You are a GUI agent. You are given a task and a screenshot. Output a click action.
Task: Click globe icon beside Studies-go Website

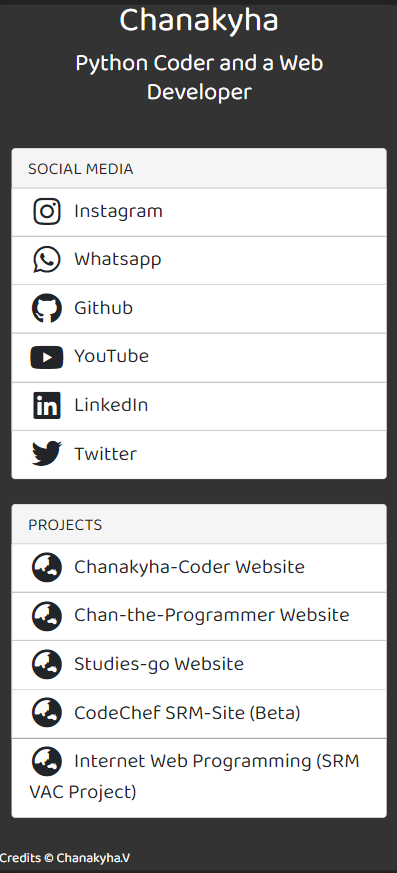[x=47, y=664]
